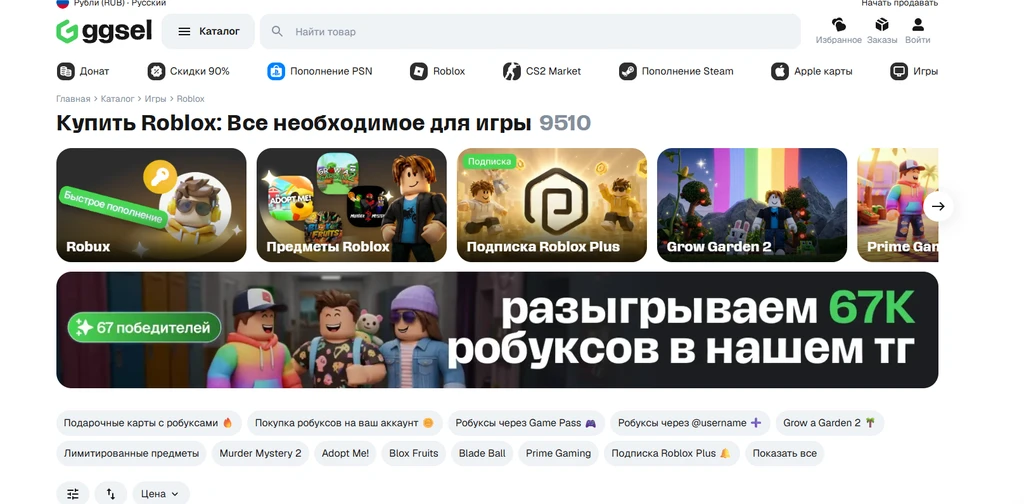The width and height of the screenshot is (1024, 504).
Task: Click the Apple карты icon
Action: (780, 71)
